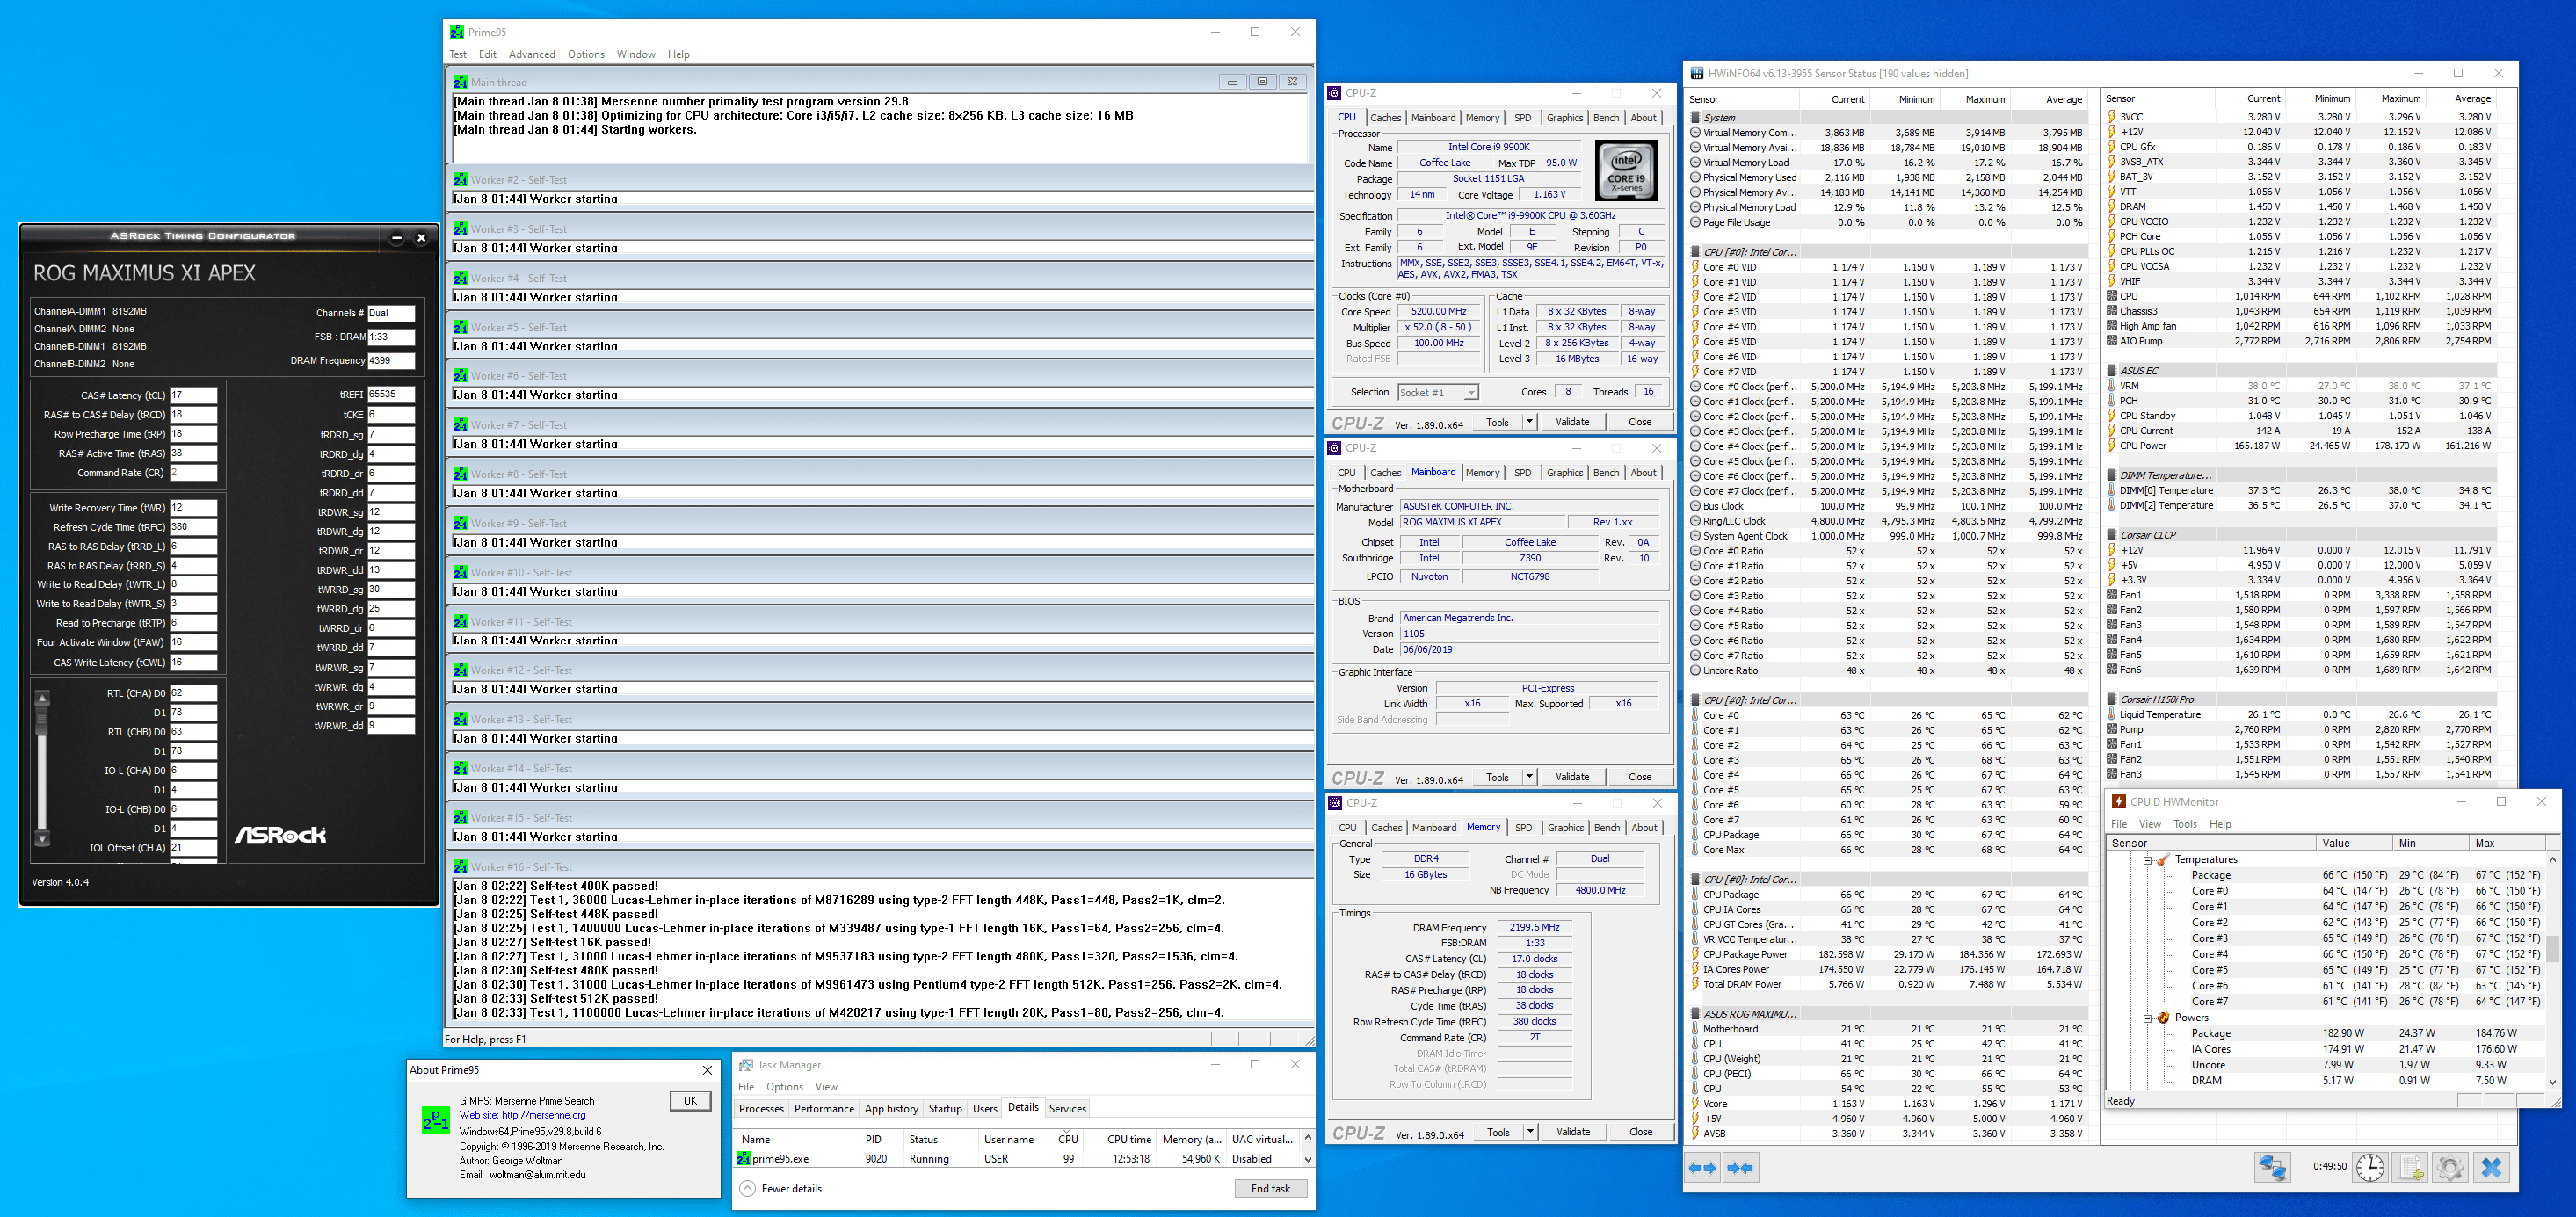Click the tREFI value field in ASRock
Image resolution: width=2576 pixels, height=1217 pixels.
[391, 395]
